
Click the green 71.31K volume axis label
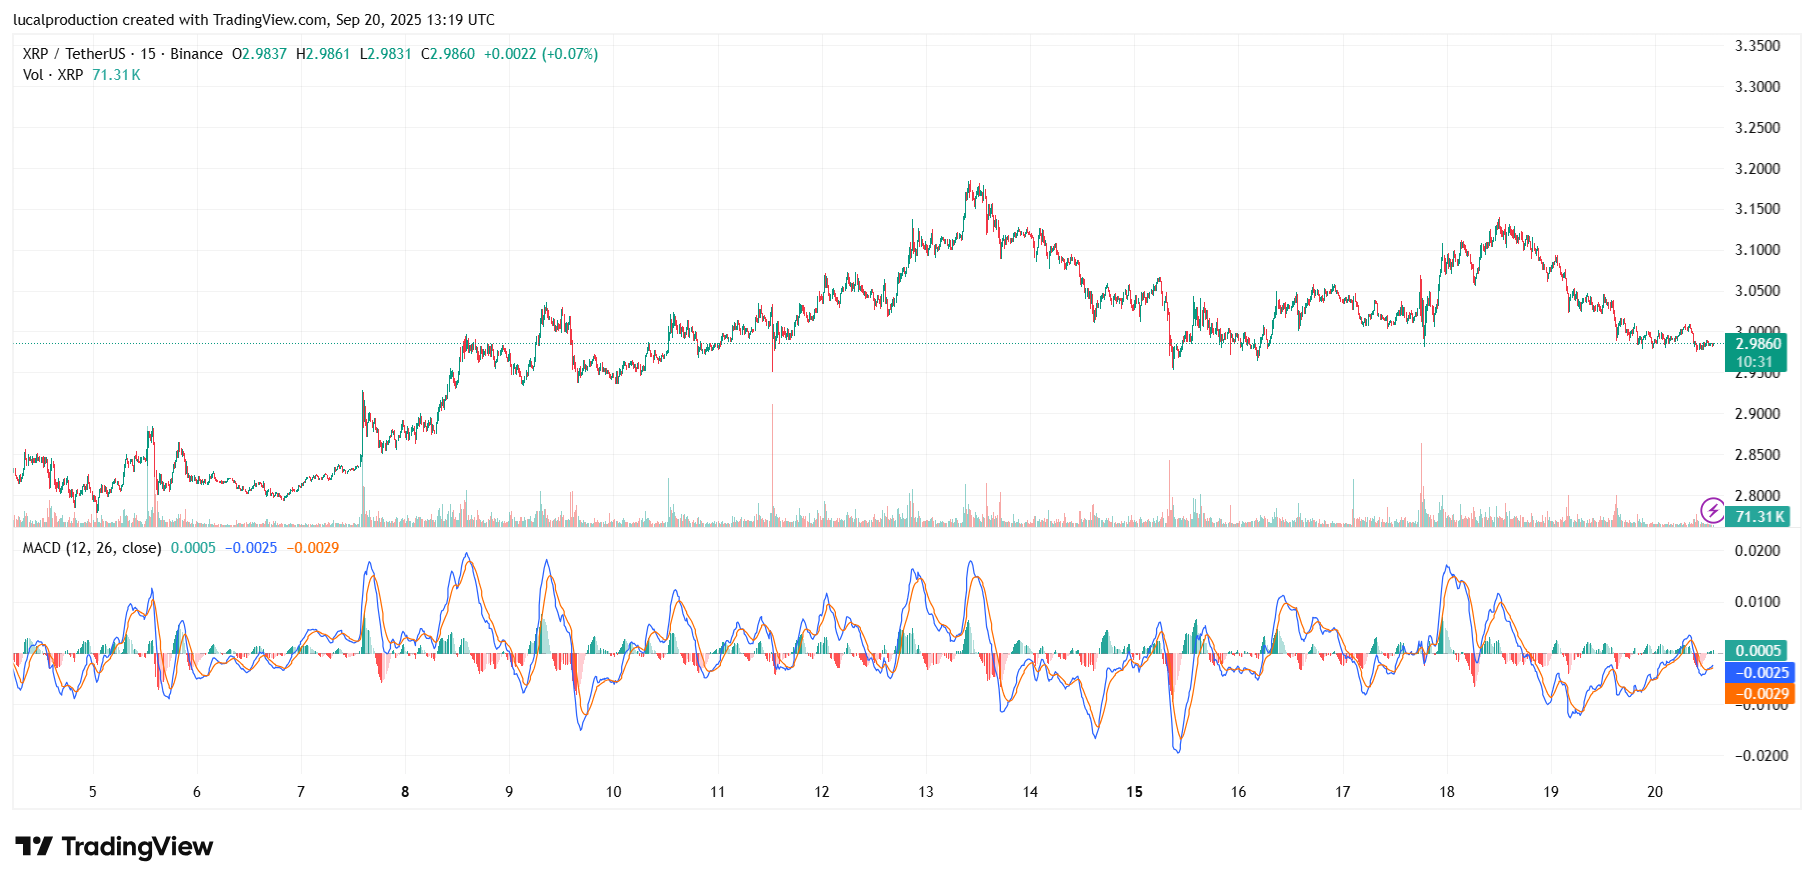pyautogui.click(x=1757, y=517)
